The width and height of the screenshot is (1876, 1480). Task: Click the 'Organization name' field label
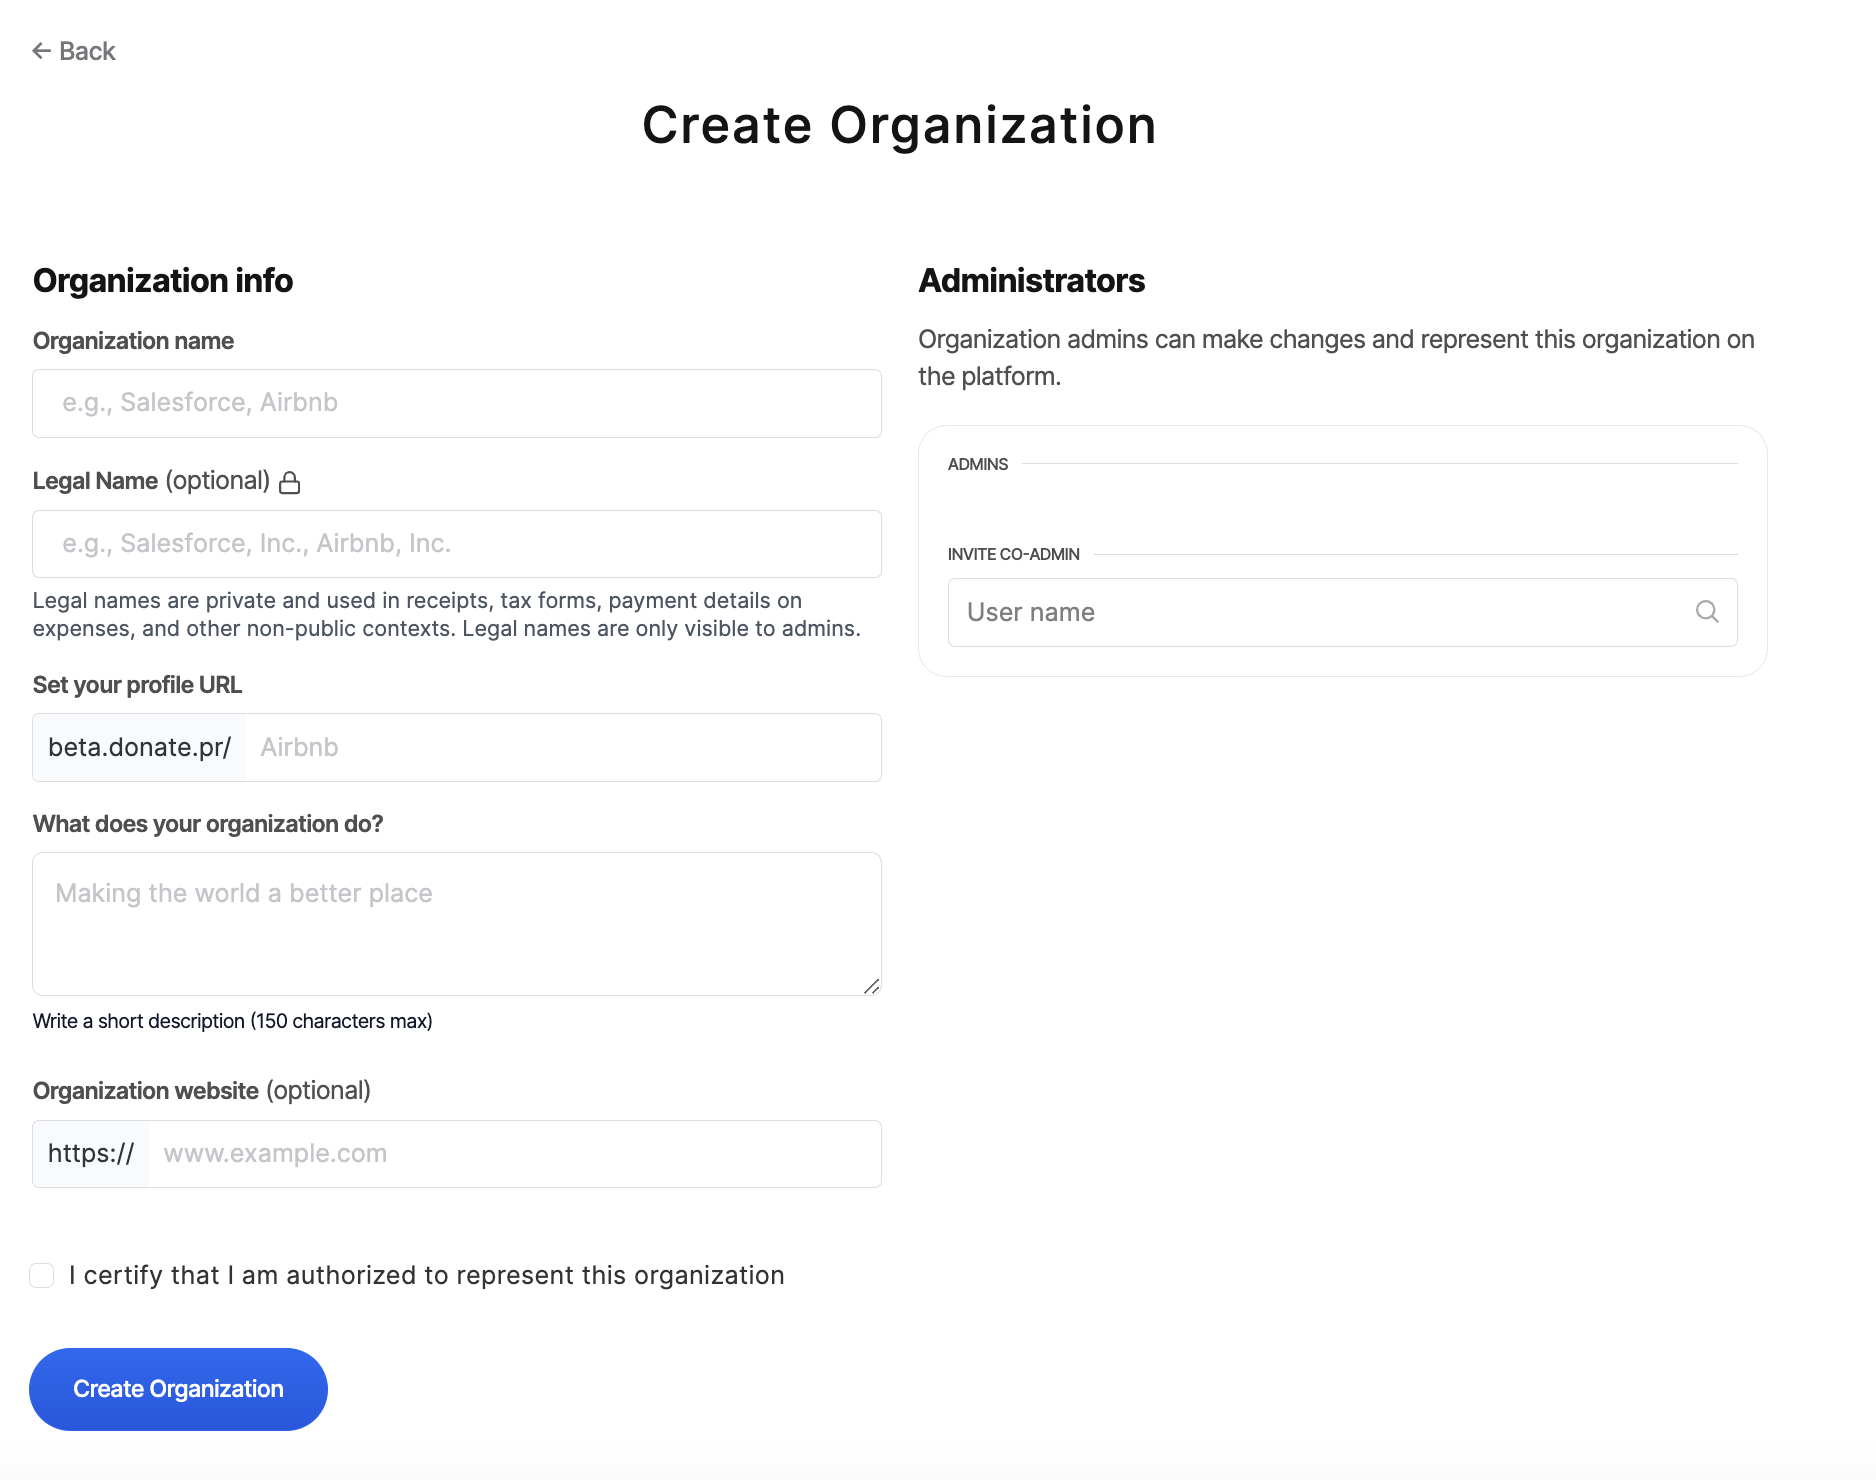pyautogui.click(x=133, y=341)
